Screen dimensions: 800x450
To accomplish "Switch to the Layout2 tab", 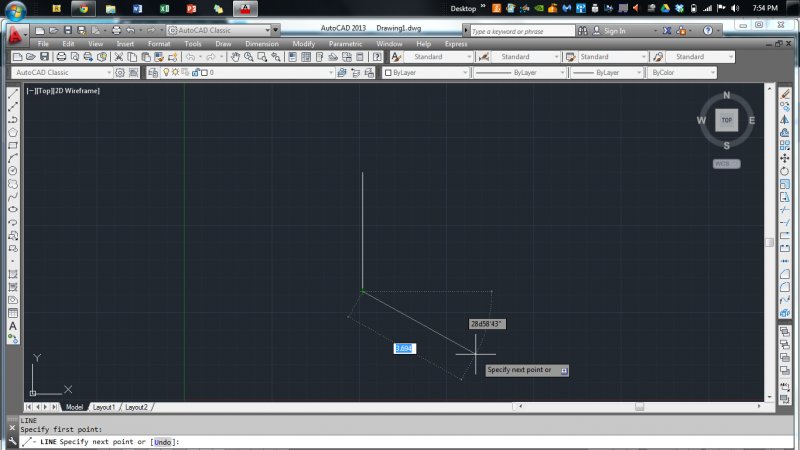I will [x=136, y=407].
